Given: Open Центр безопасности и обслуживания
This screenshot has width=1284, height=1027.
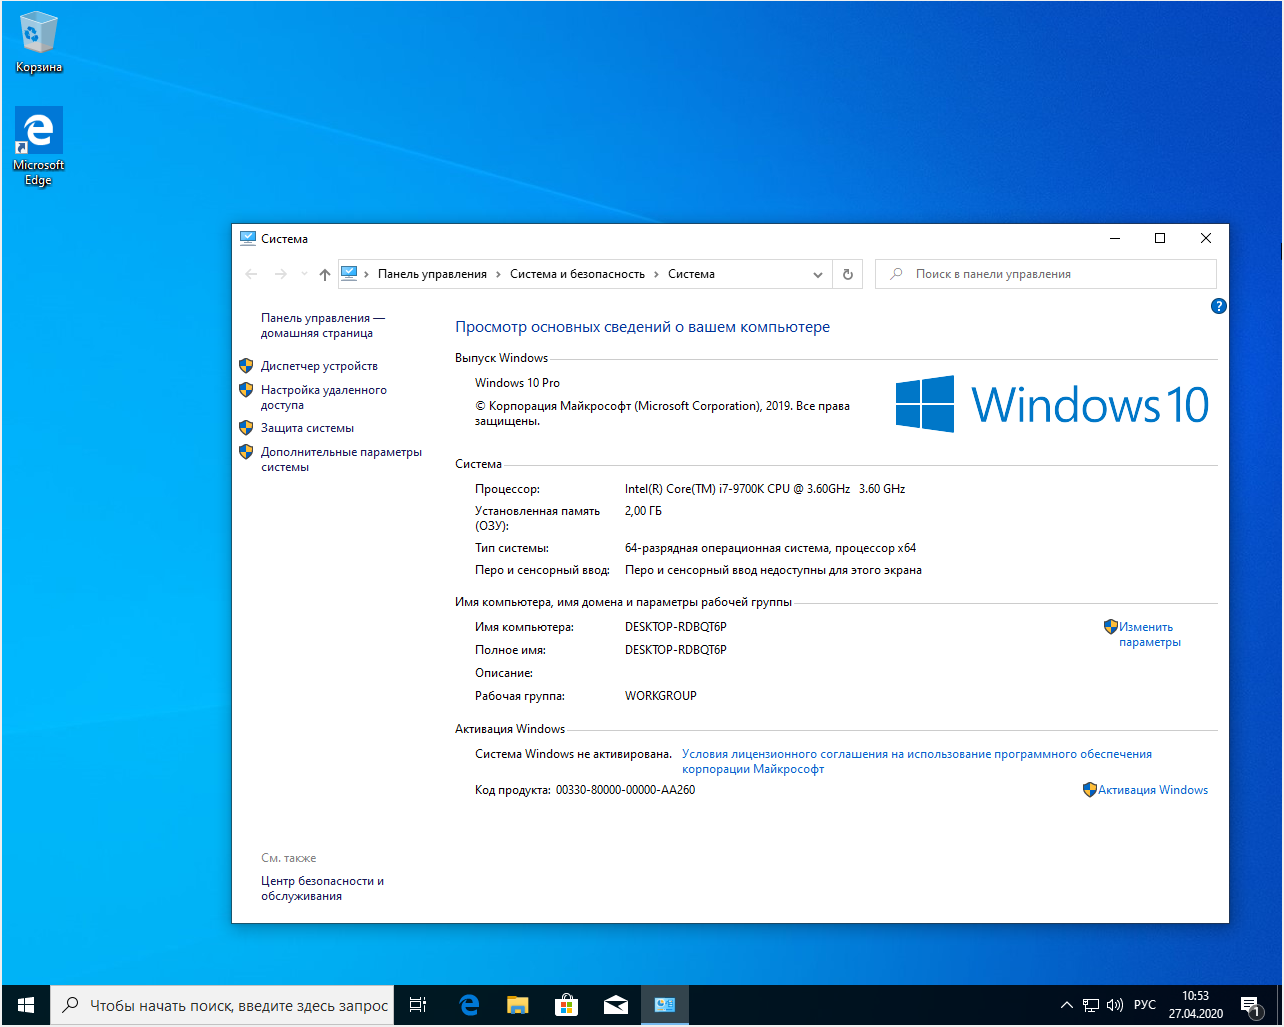Looking at the screenshot, I should pyautogui.click(x=322, y=888).
